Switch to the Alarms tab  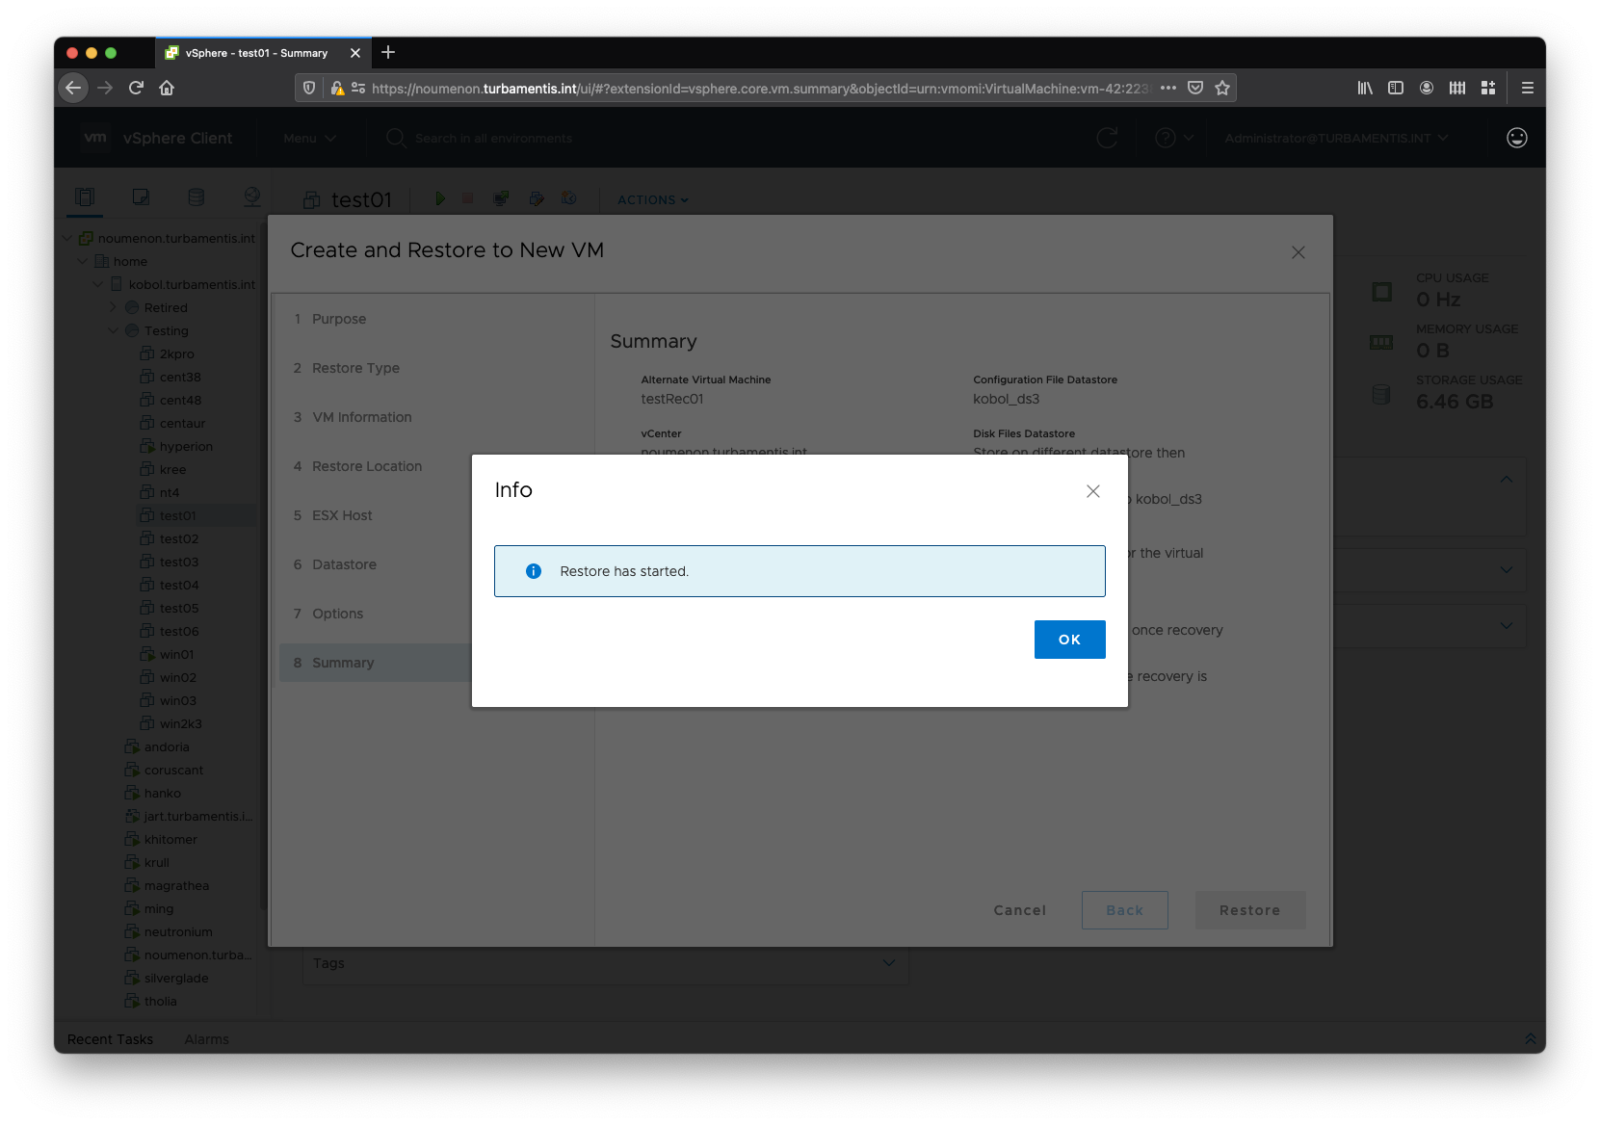[x=206, y=1039]
